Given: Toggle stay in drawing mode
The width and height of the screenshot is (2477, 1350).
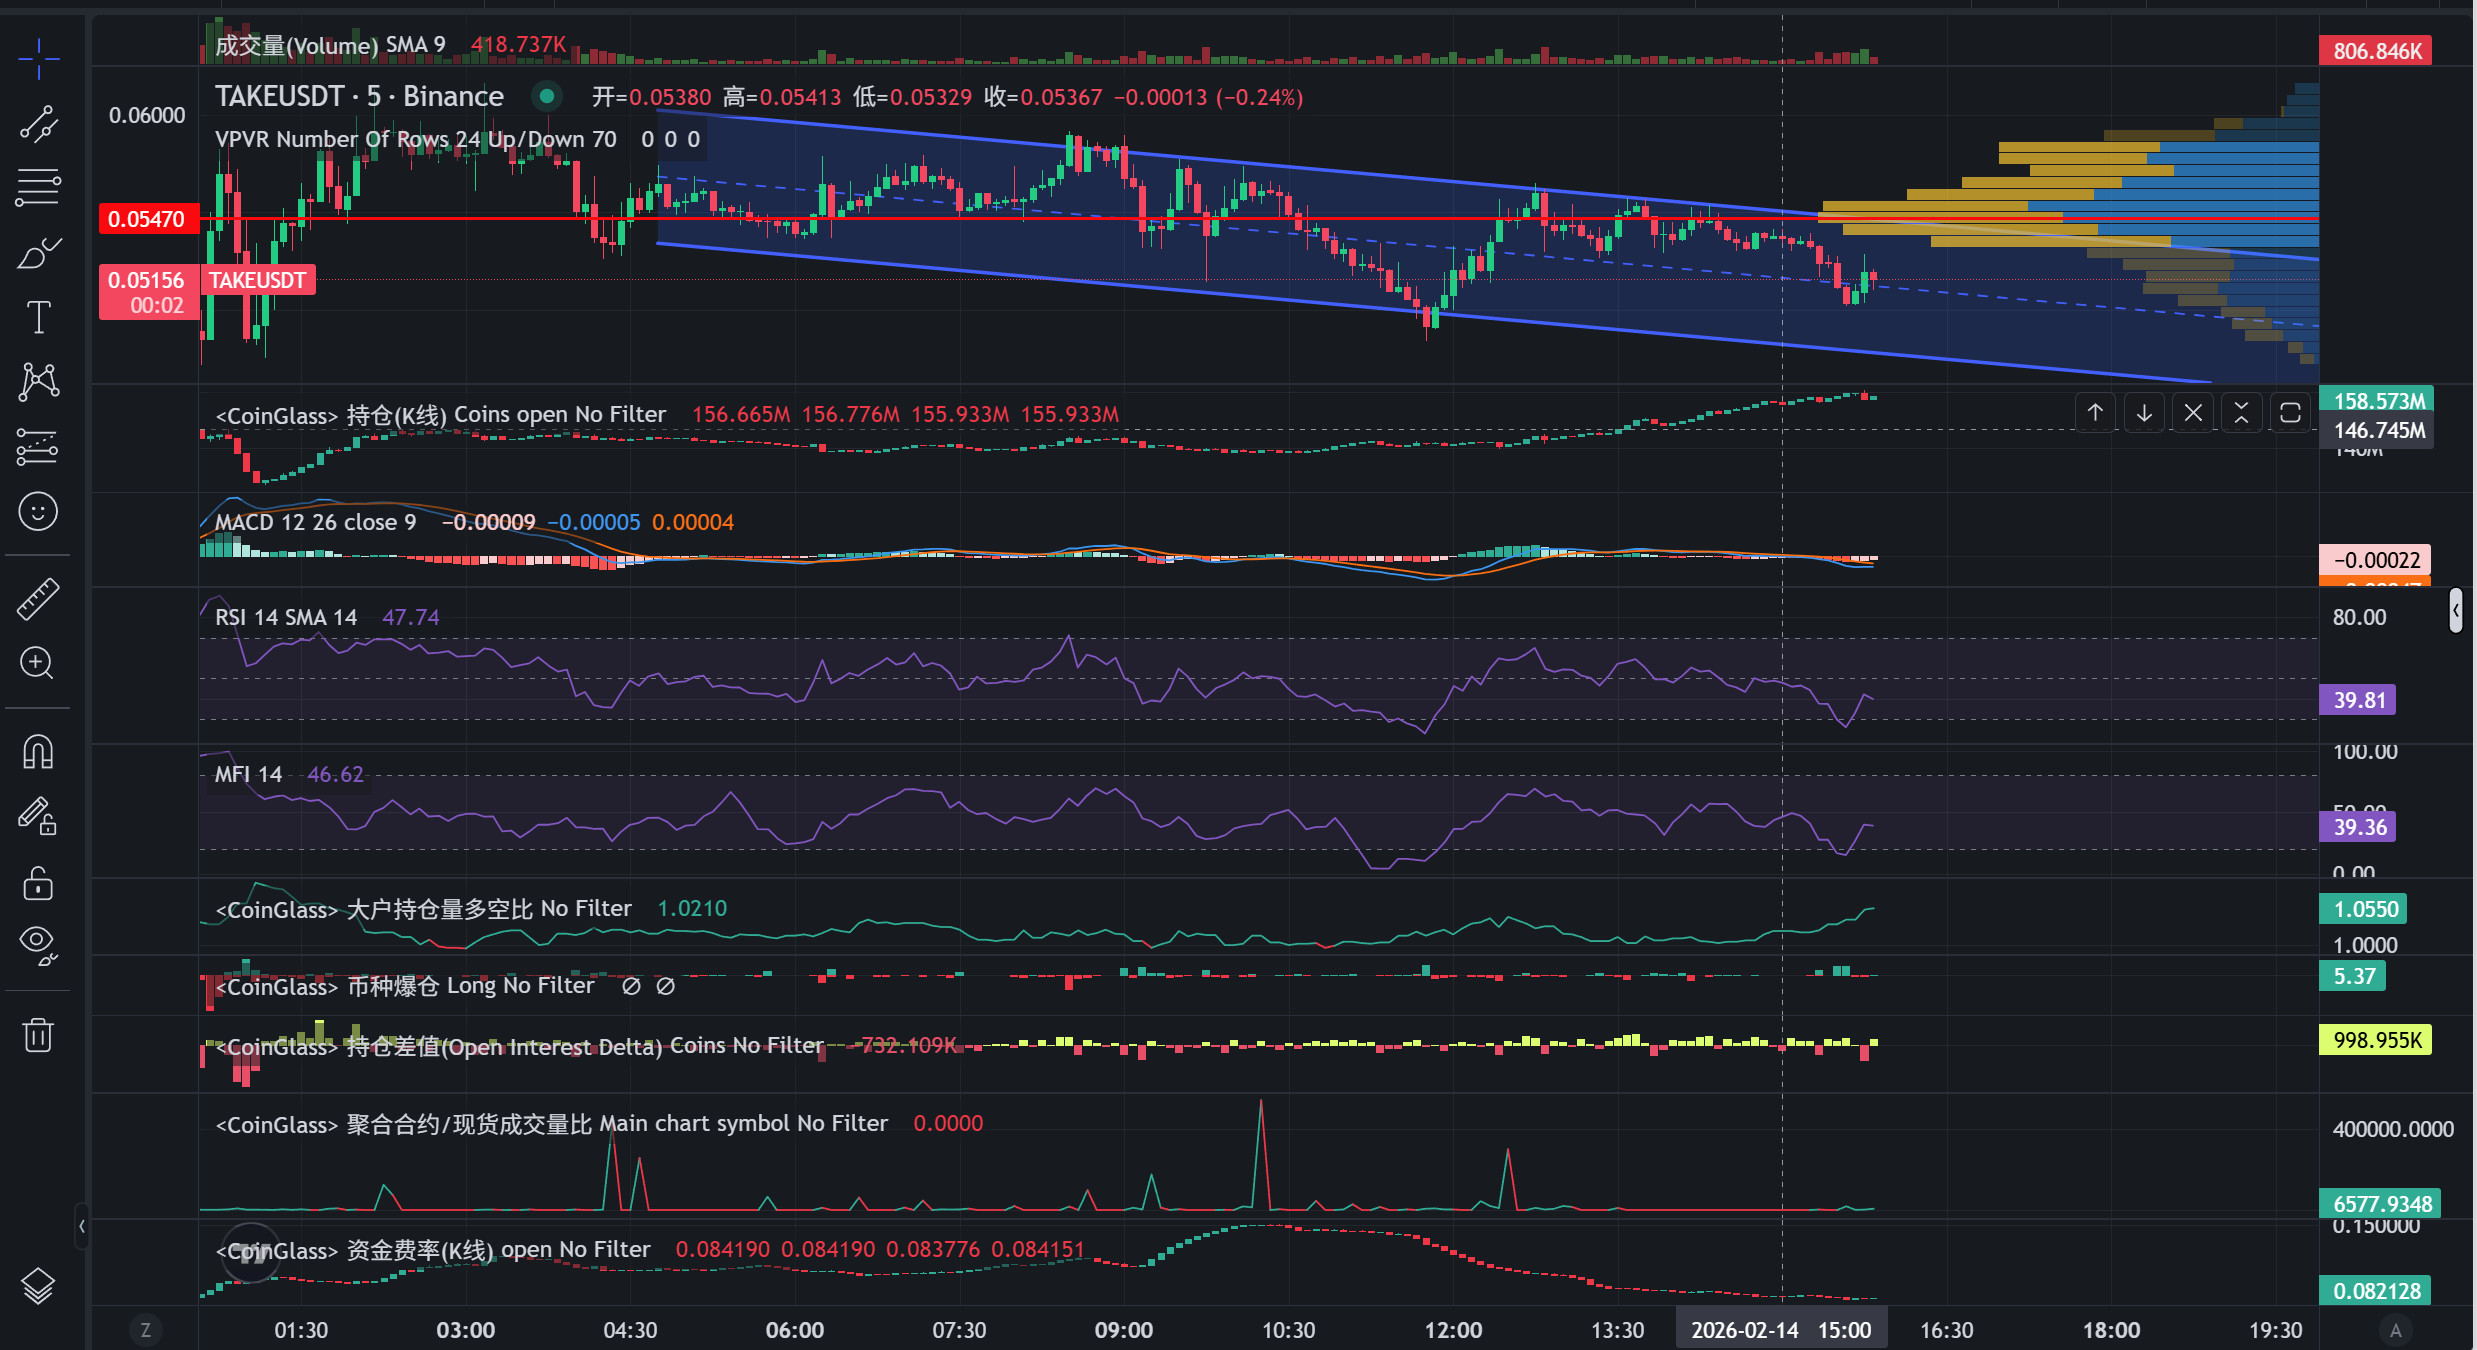Looking at the screenshot, I should coord(38,817).
